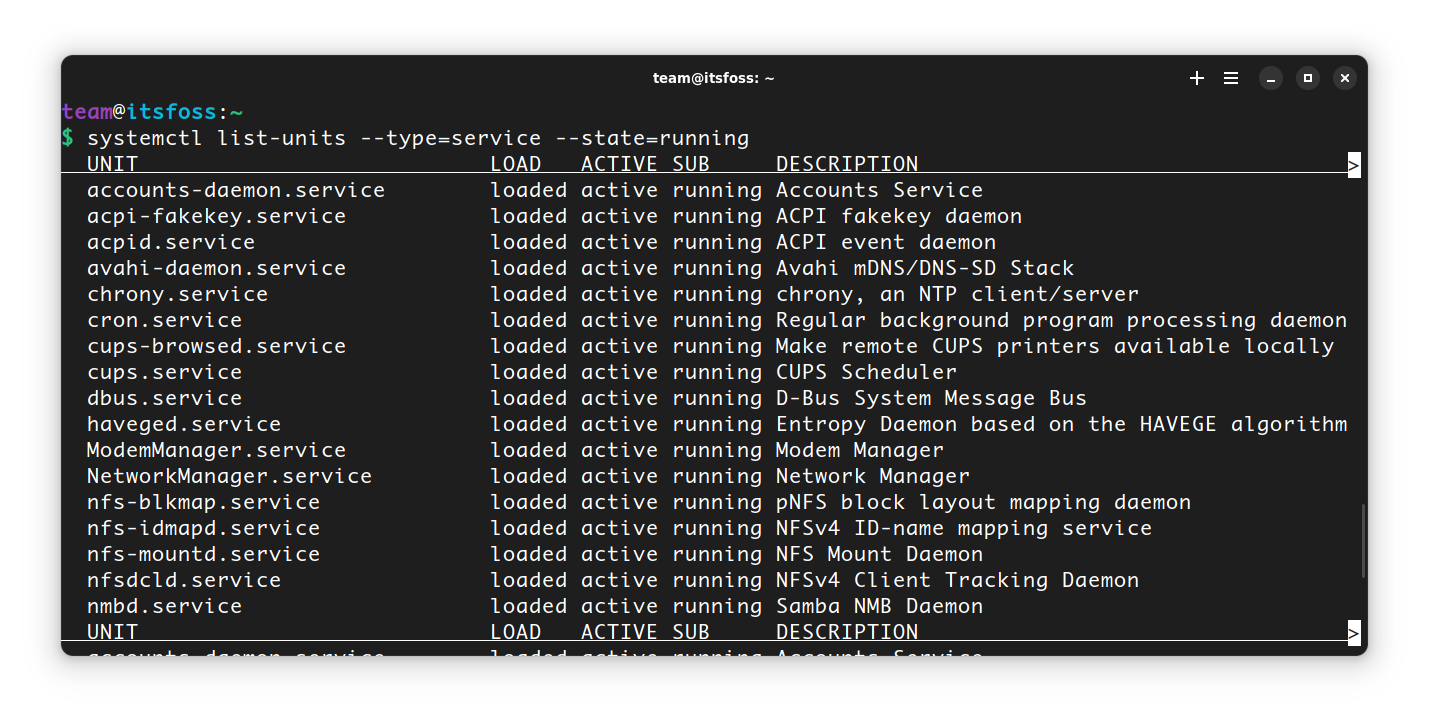Open a new tab with the plus icon
Screen dimensions: 1429x723
1196,77
